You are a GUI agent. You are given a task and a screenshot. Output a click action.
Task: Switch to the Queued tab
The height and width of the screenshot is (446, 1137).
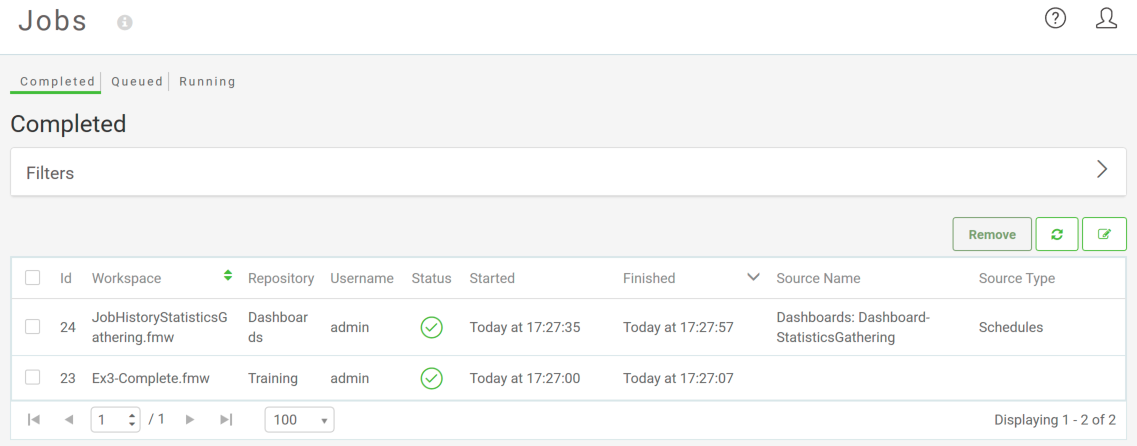[137, 81]
